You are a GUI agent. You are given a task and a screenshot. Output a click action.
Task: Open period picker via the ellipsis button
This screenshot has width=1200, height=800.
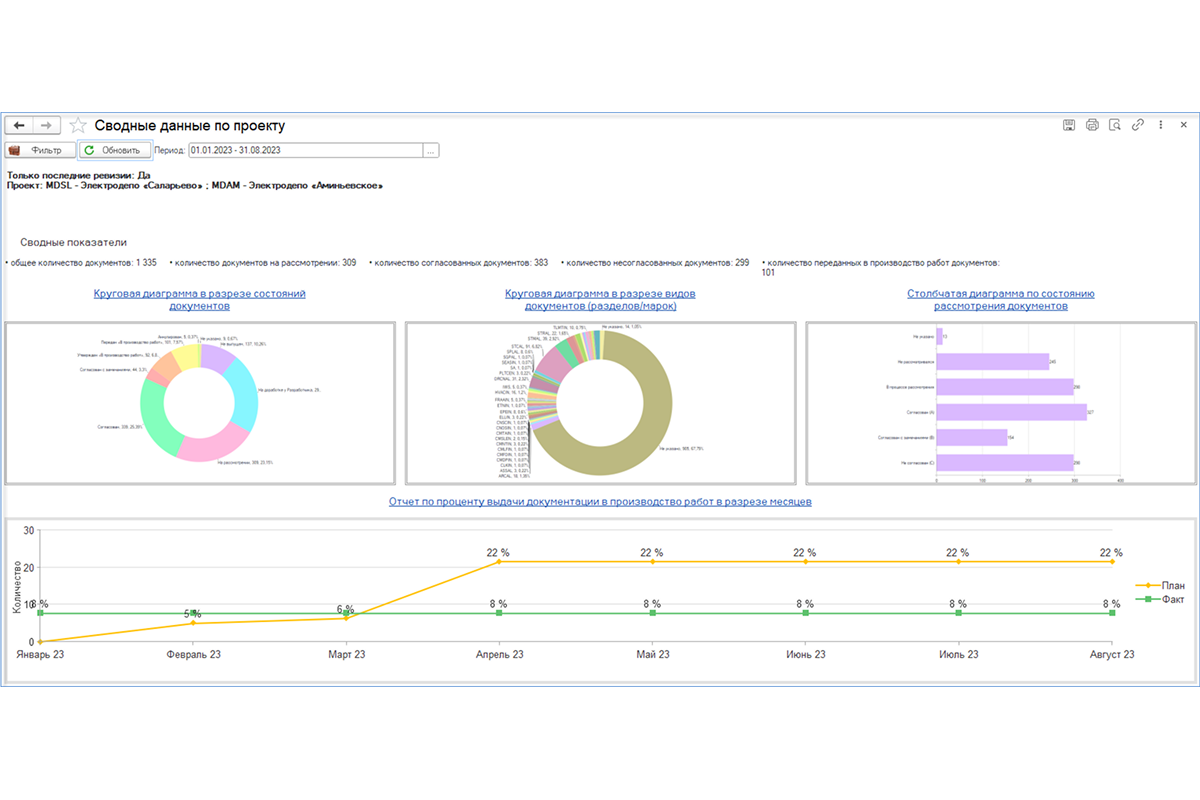pos(431,150)
